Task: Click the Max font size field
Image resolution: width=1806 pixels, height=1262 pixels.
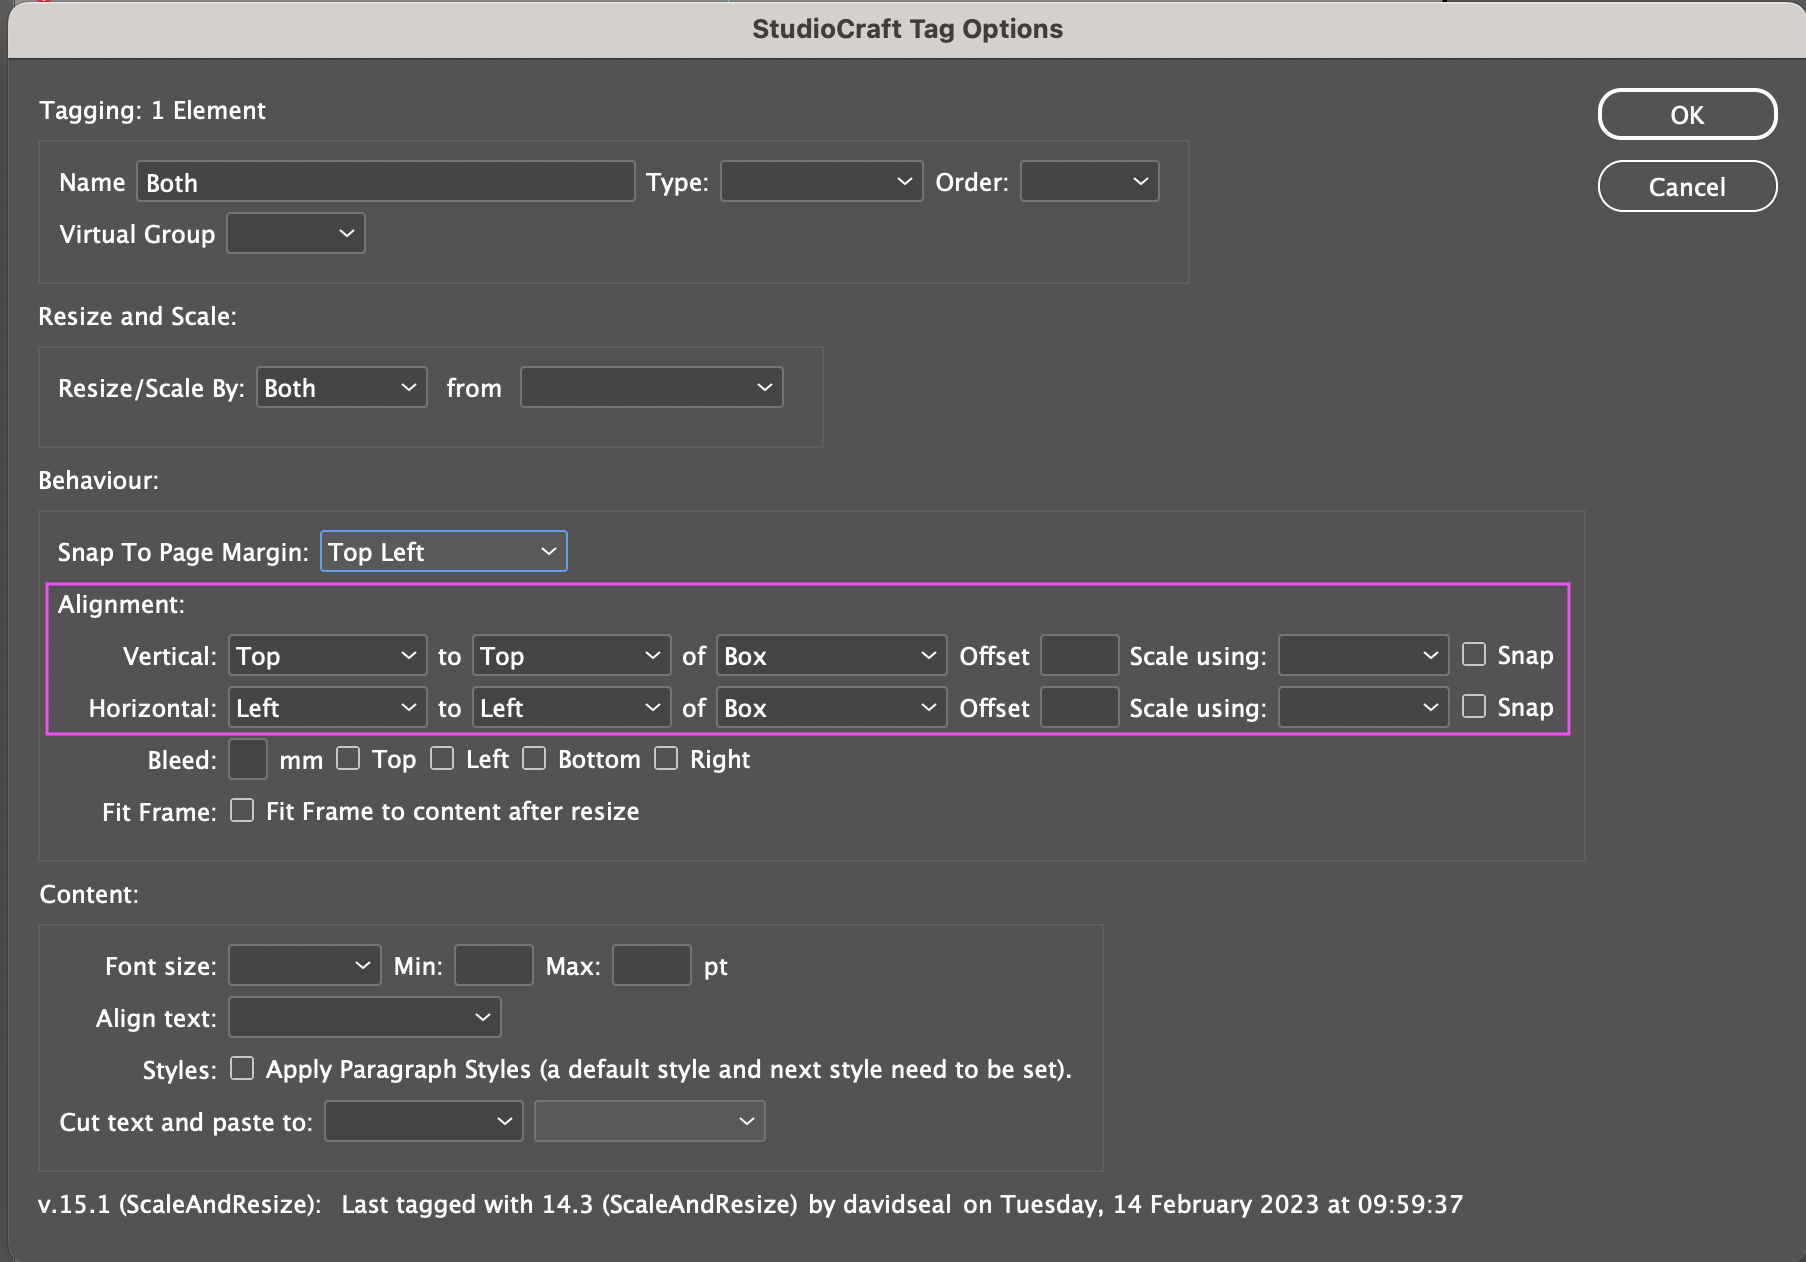Action: pyautogui.click(x=652, y=966)
